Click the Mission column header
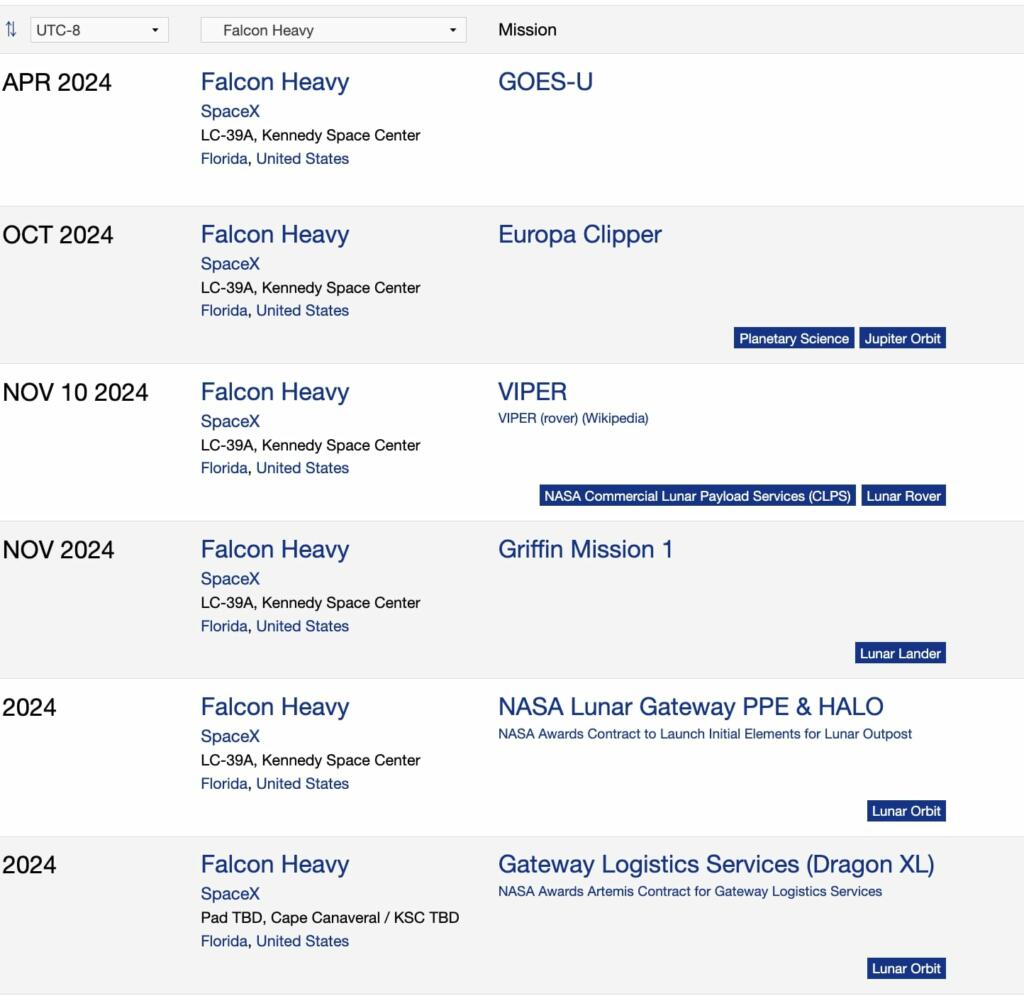 tap(527, 30)
